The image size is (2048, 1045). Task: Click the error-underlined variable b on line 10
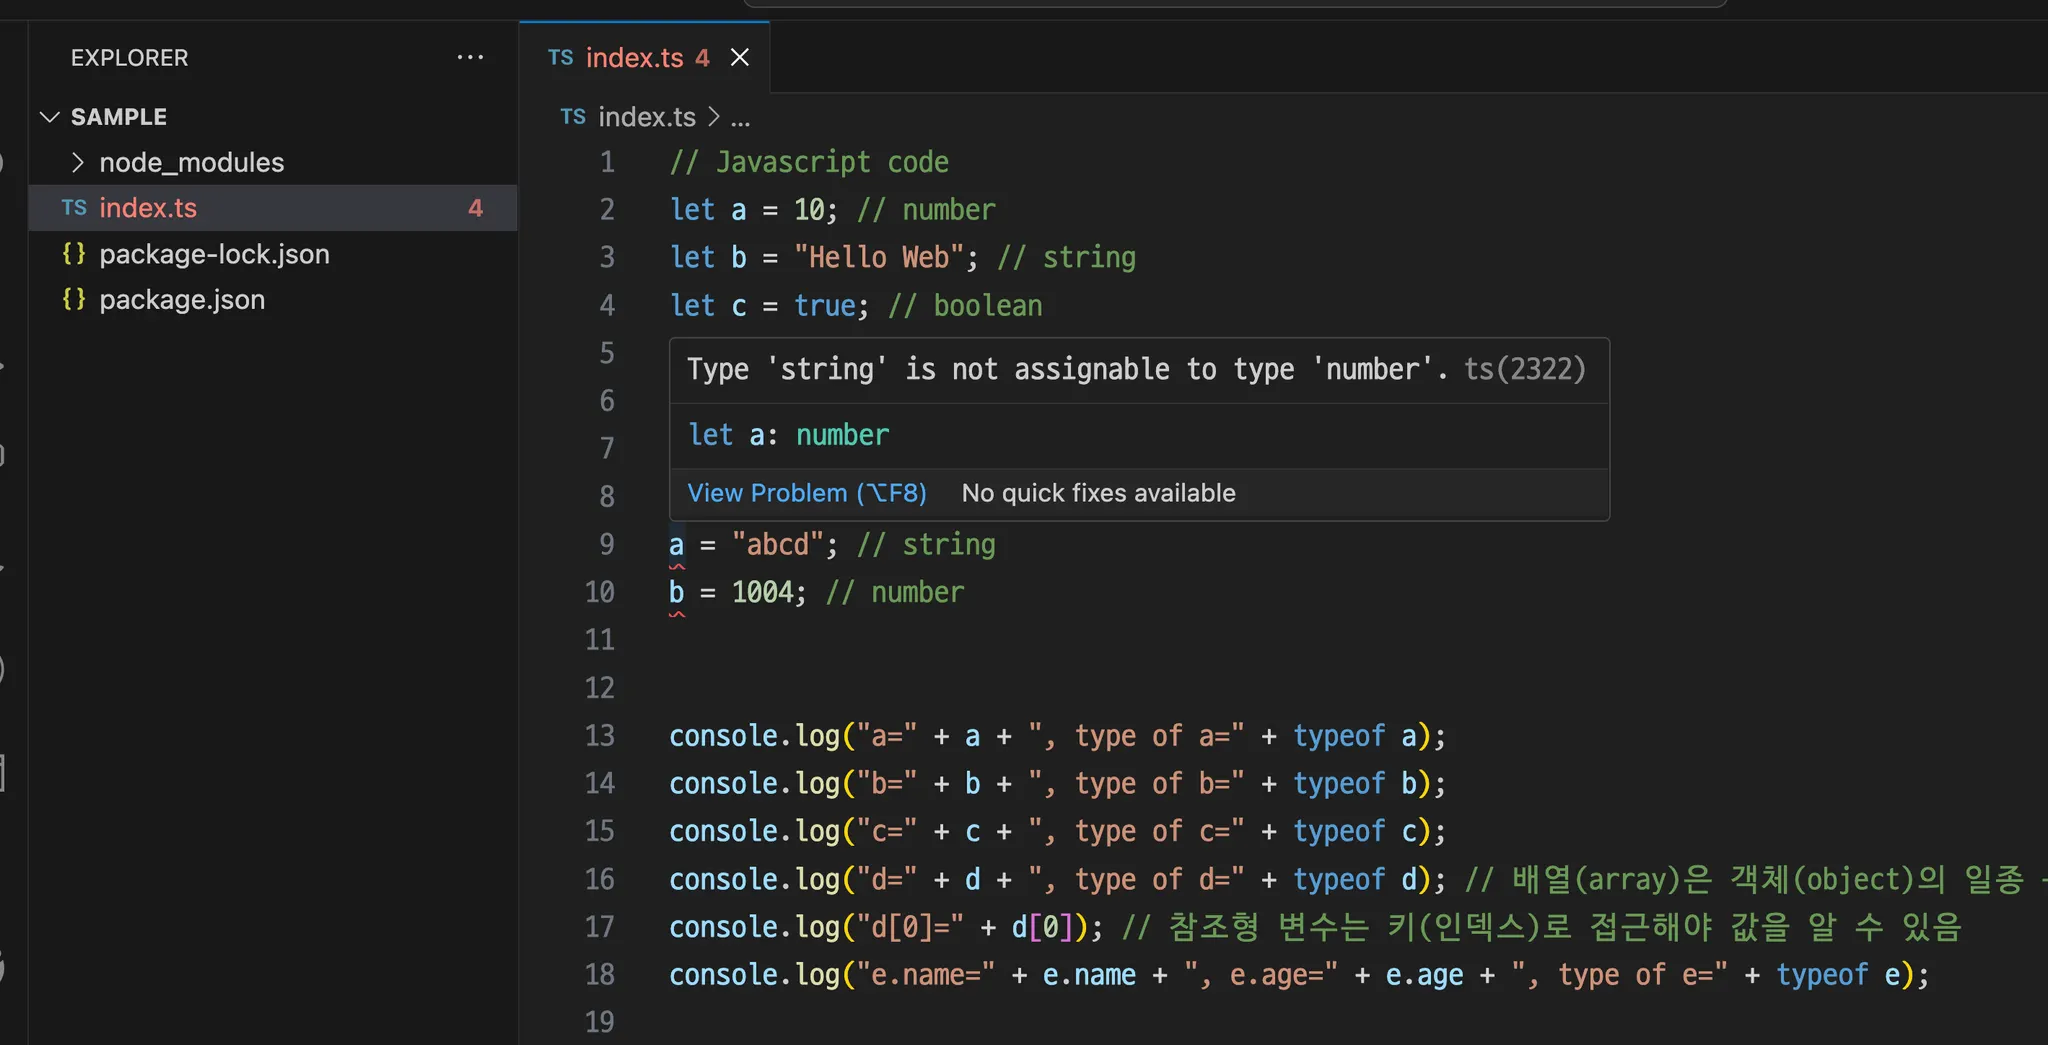point(677,592)
